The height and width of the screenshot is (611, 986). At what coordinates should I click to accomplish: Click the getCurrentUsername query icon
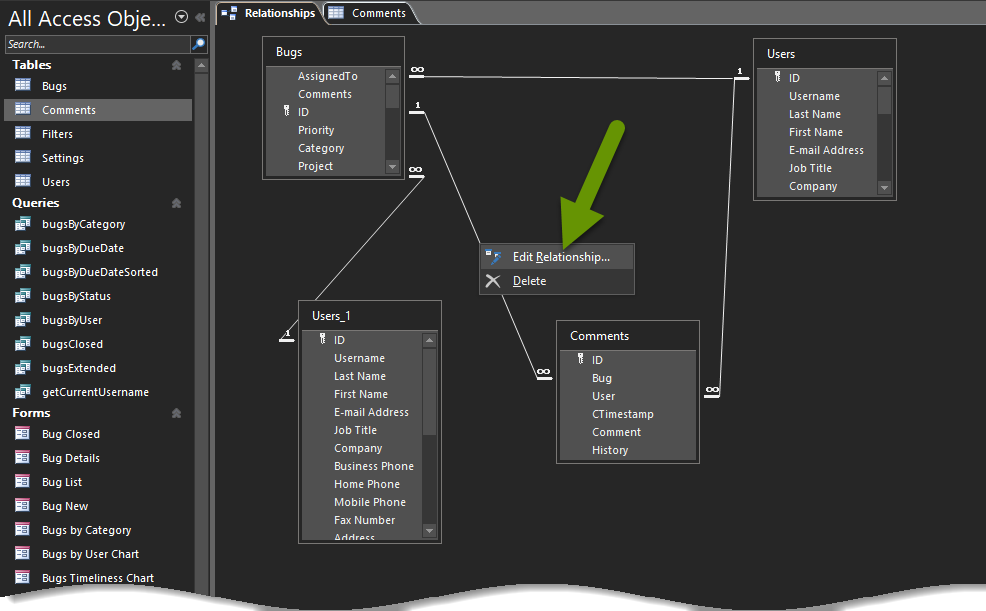(22, 391)
